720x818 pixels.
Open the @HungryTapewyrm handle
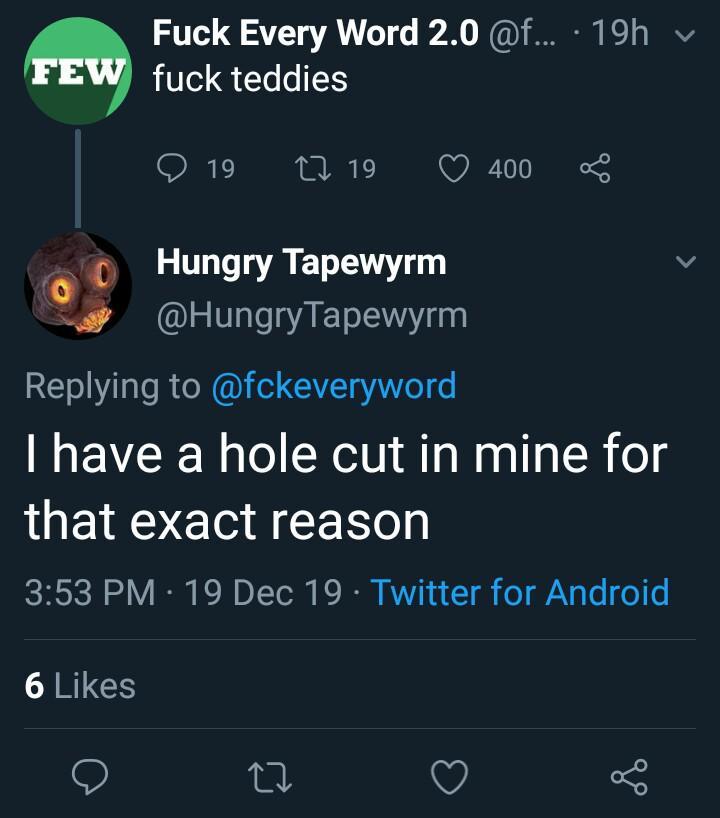[311, 315]
